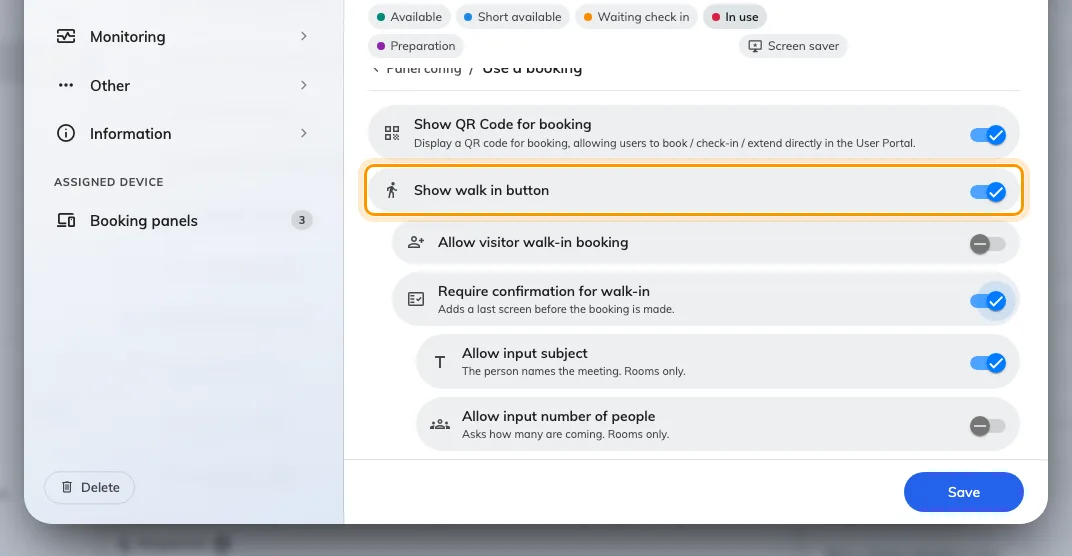Click the Screen saver monitor icon
1072x556 pixels.
755,46
